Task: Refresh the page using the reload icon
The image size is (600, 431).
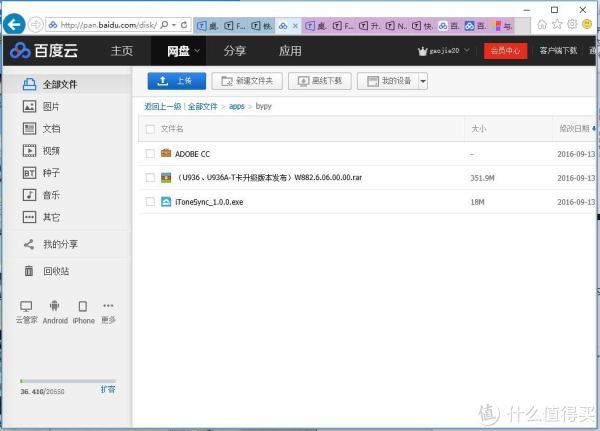Action: [184, 25]
